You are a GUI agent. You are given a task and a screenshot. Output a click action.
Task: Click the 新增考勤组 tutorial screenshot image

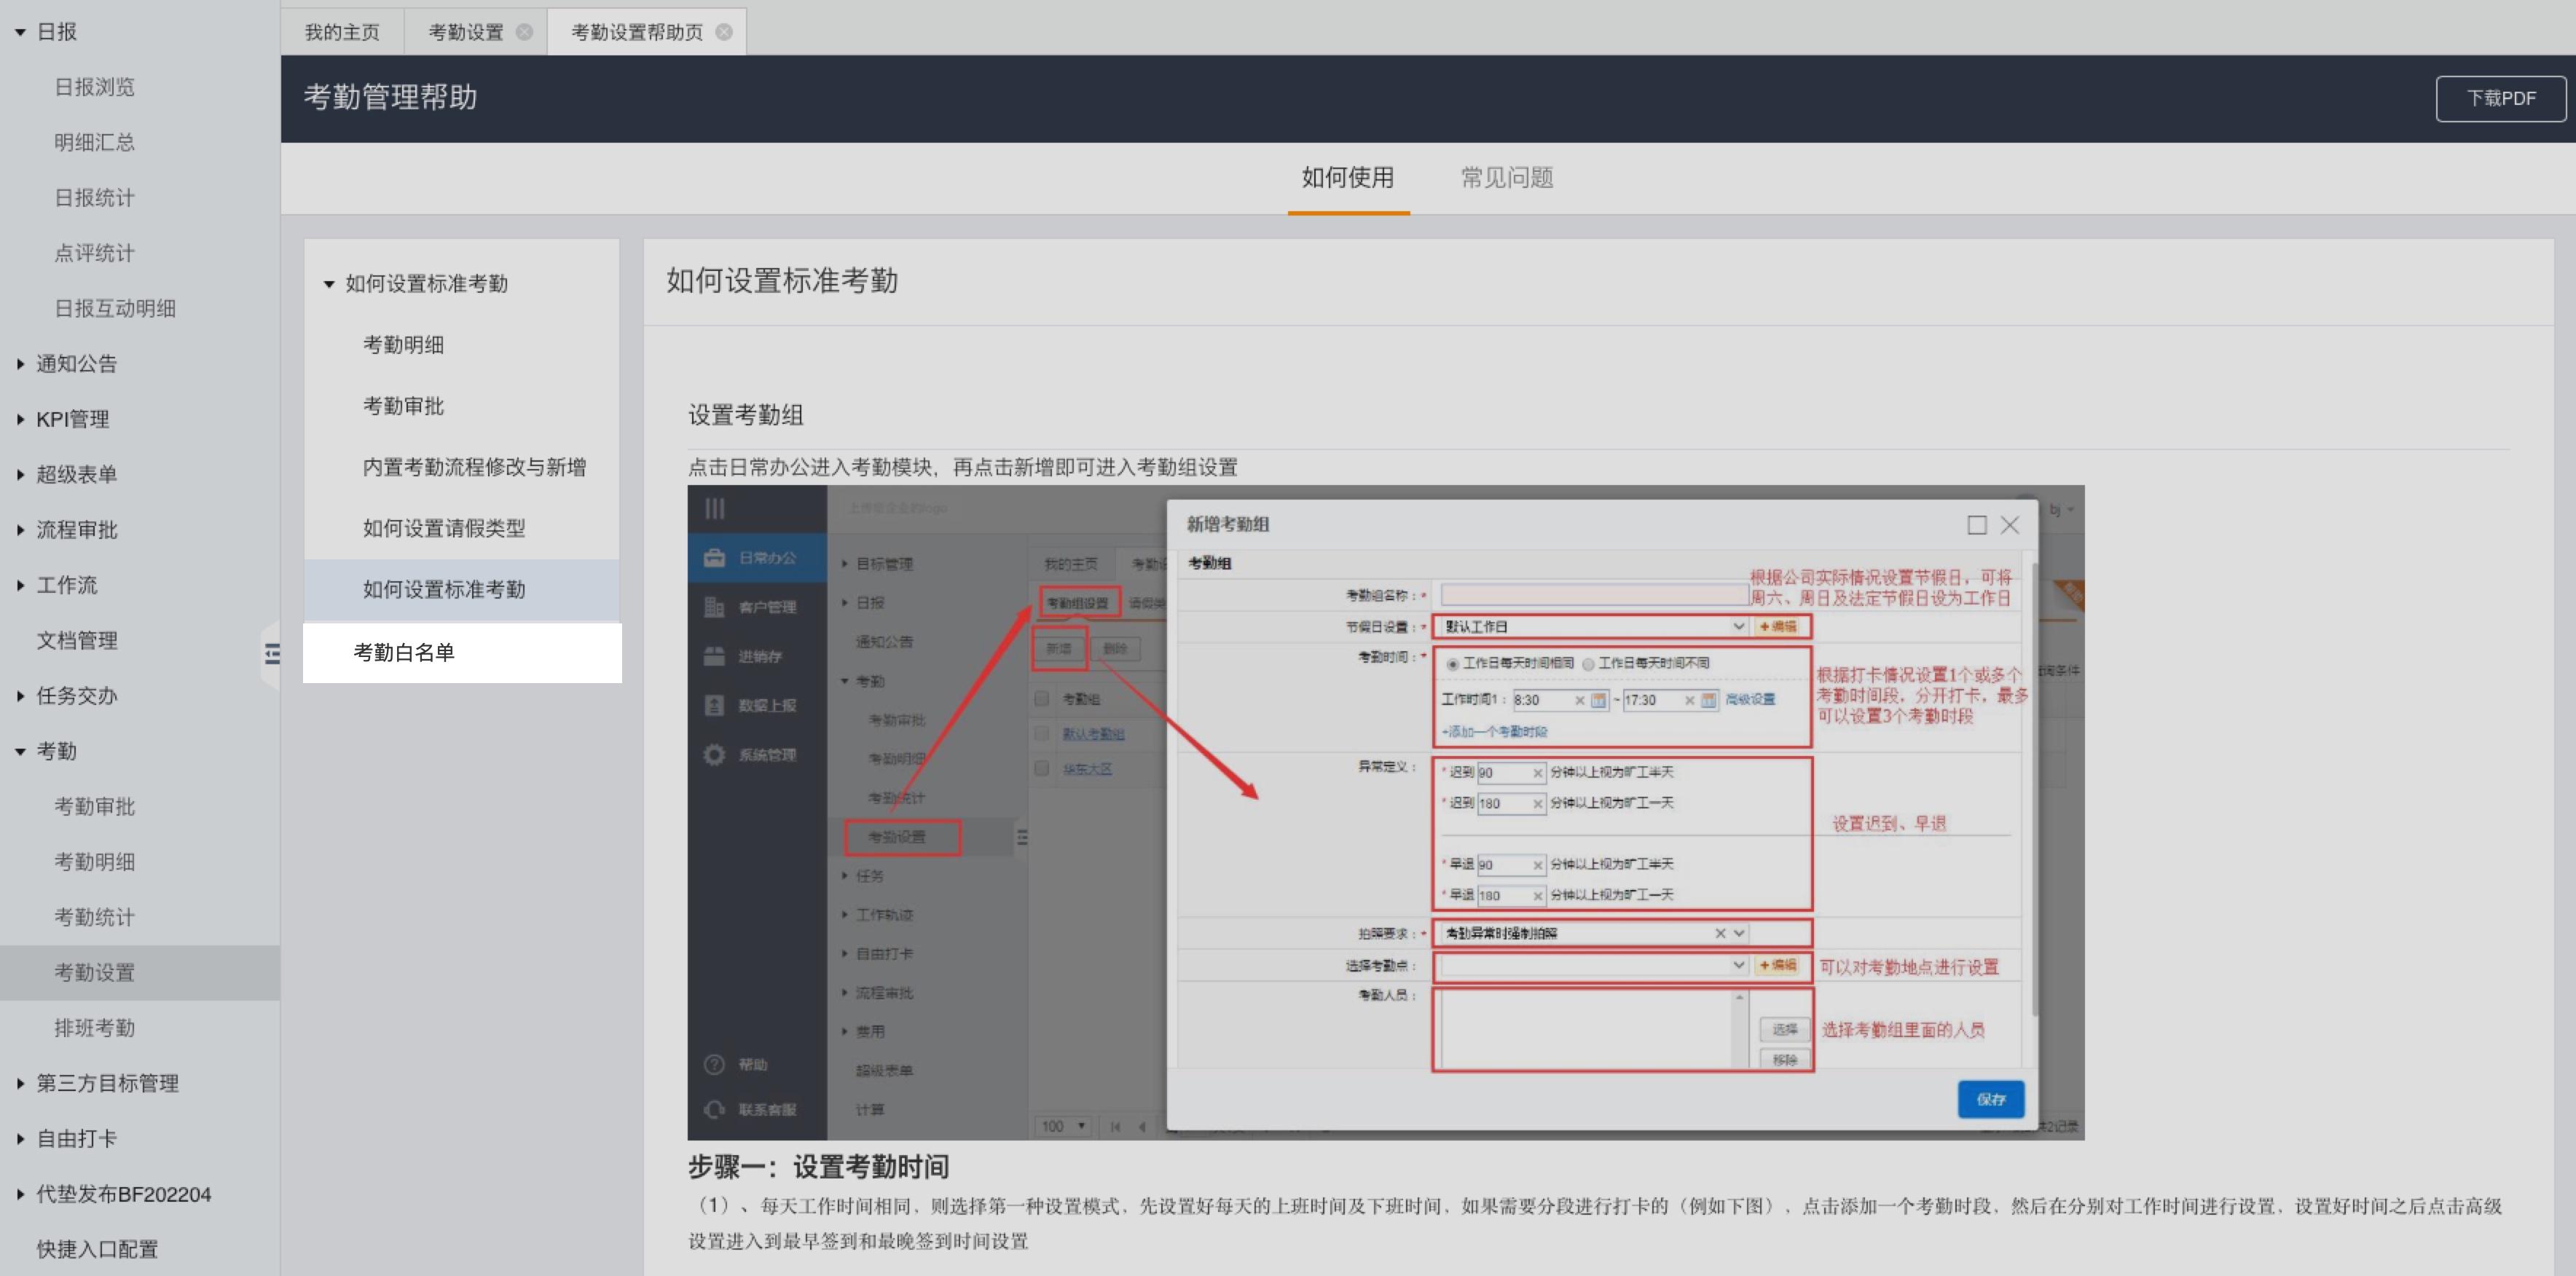1385,812
